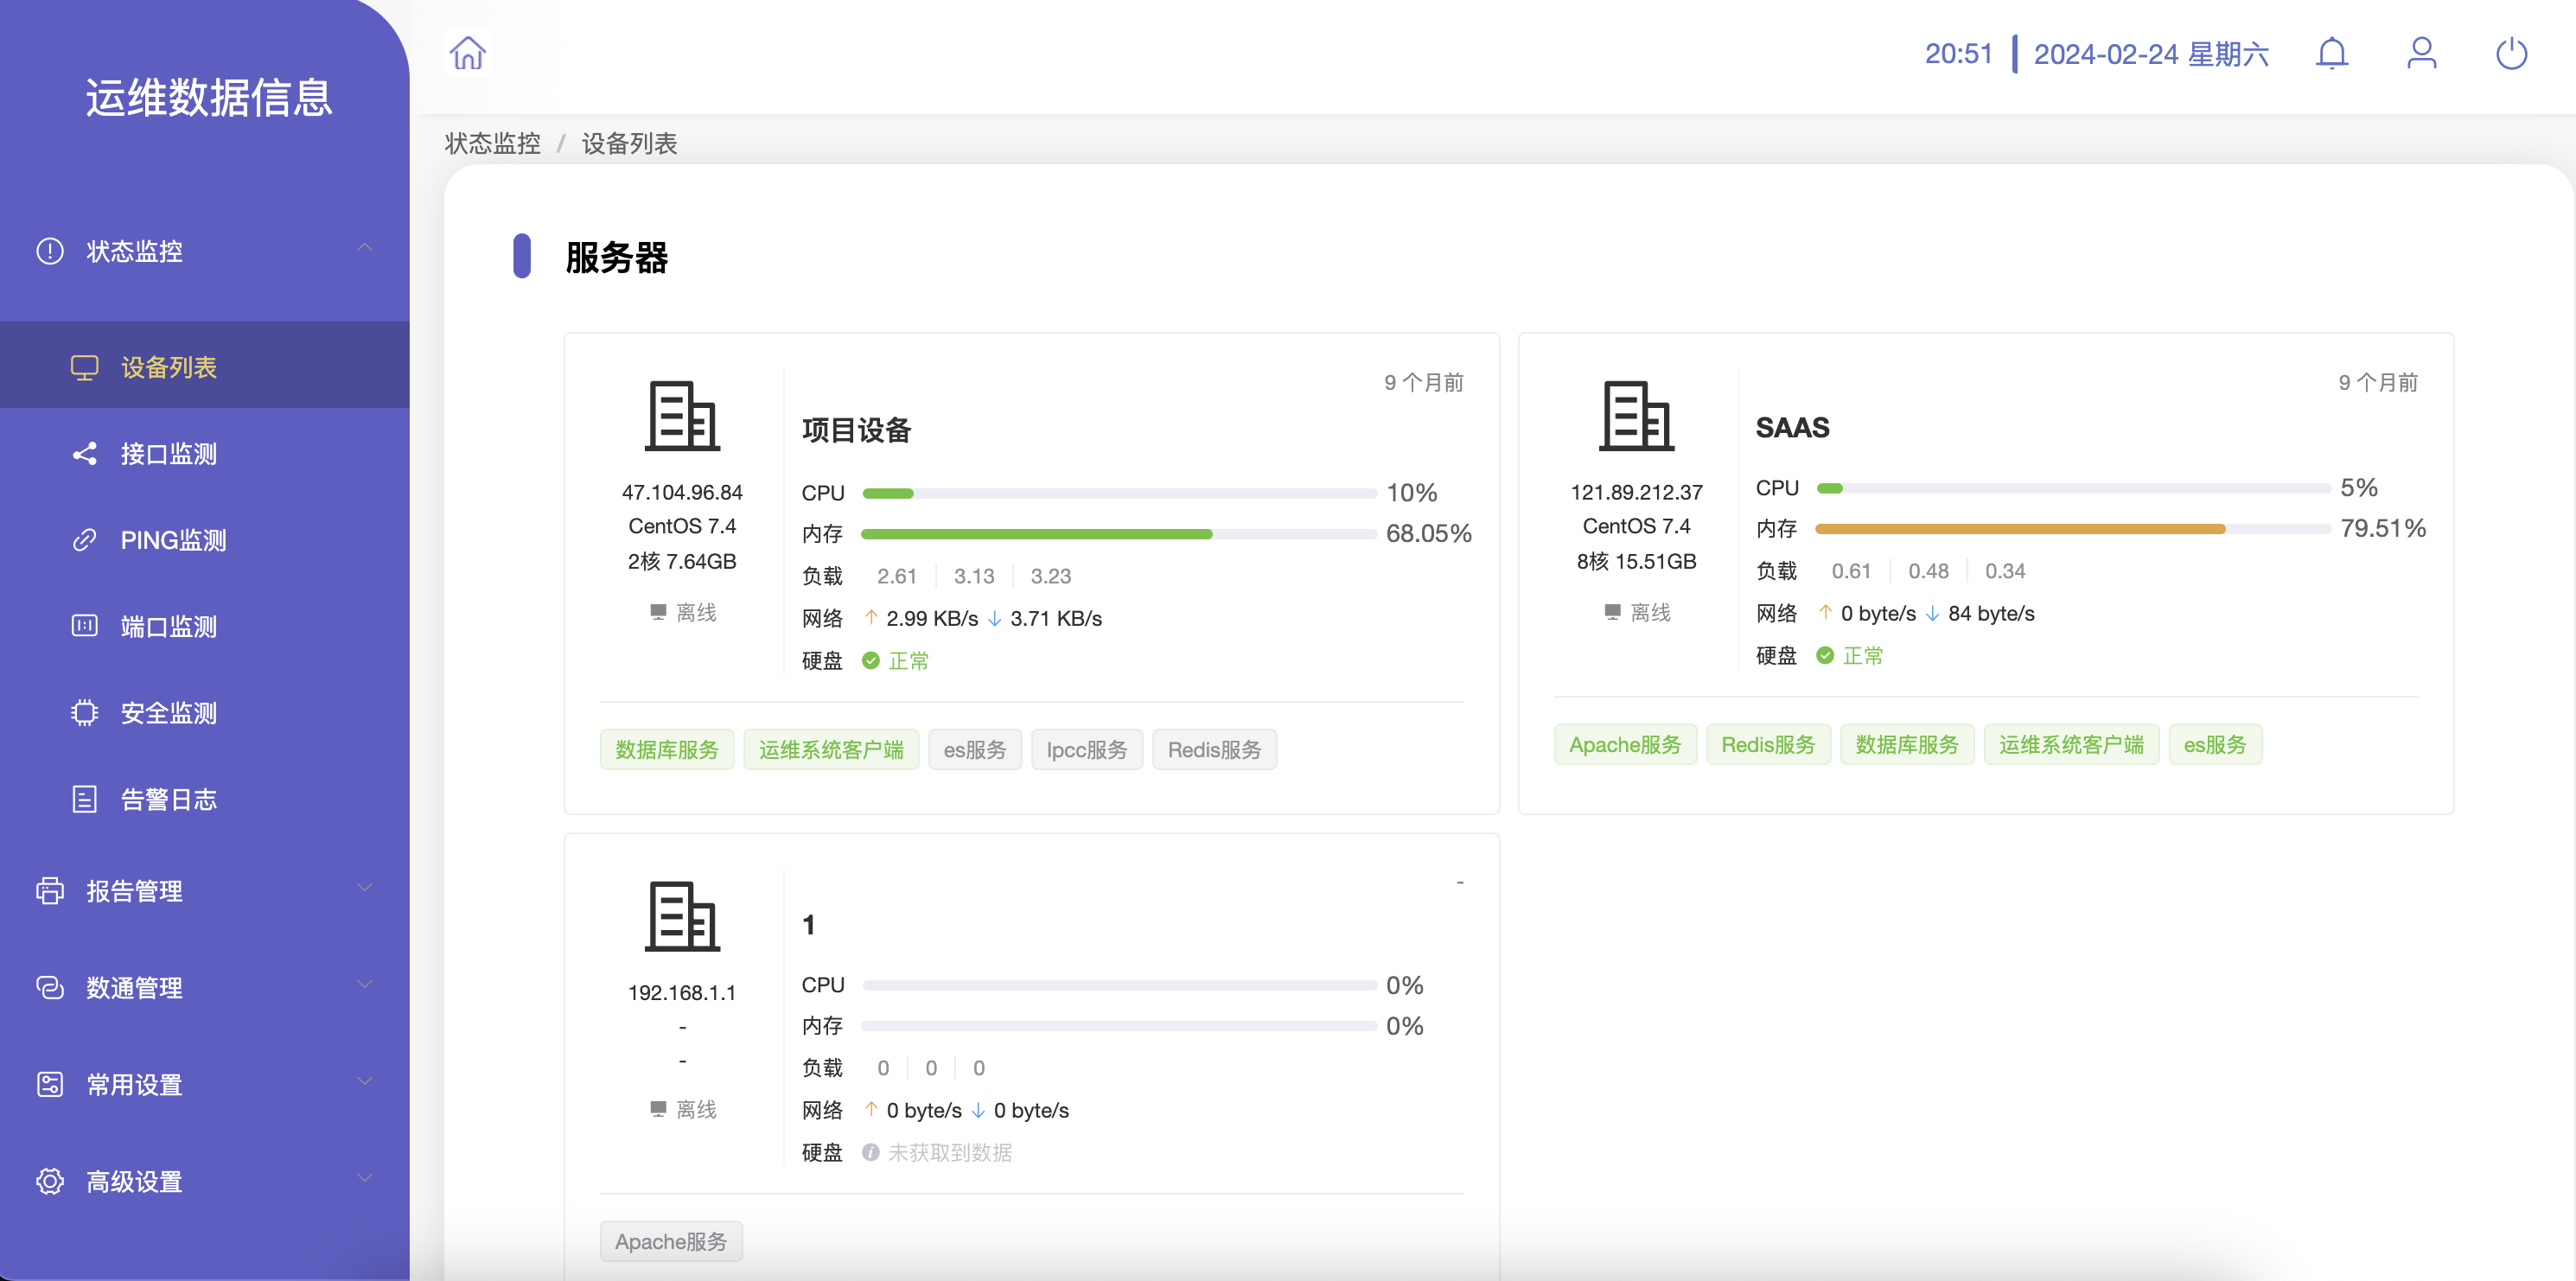Screen dimensions: 2576x1281
Task: Click the building icon of server 1
Action: 682,915
